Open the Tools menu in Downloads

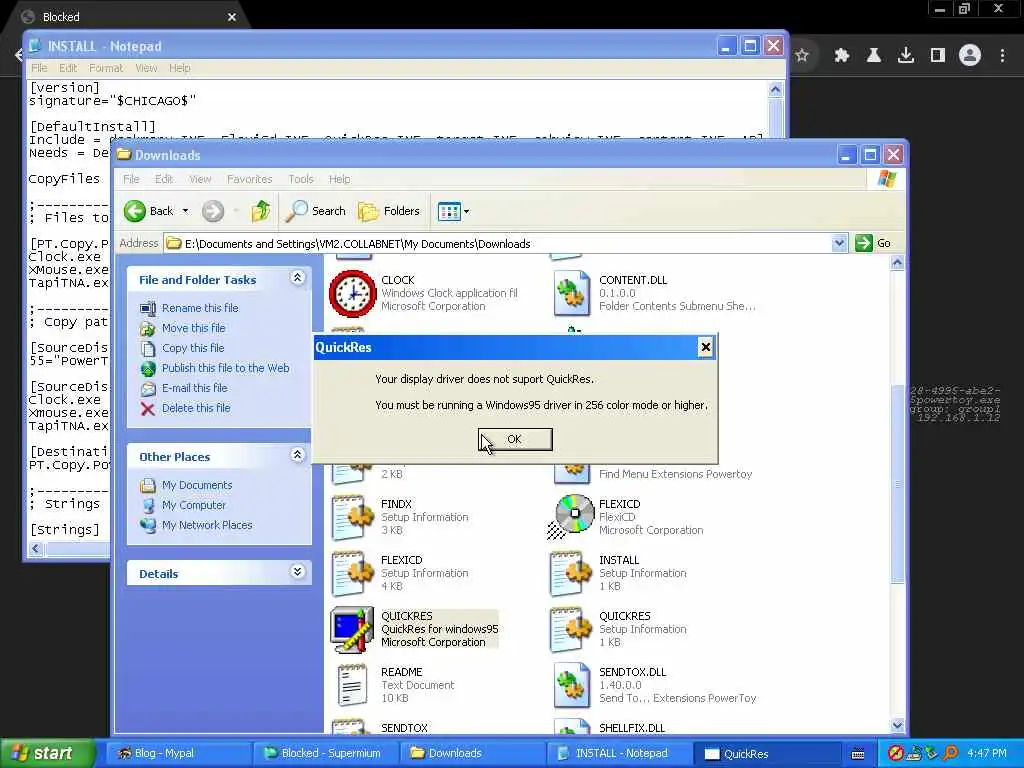tap(300, 179)
